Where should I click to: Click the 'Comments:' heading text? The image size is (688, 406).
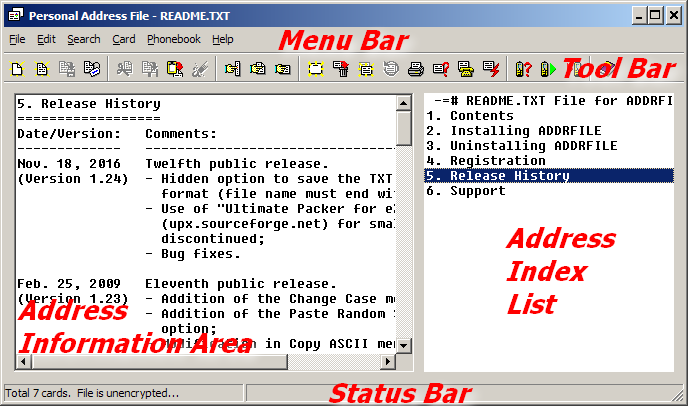click(x=181, y=134)
